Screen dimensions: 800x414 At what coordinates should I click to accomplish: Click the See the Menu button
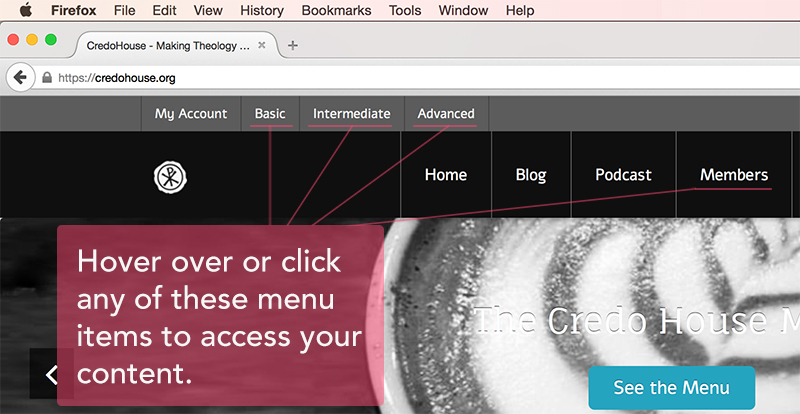671,387
